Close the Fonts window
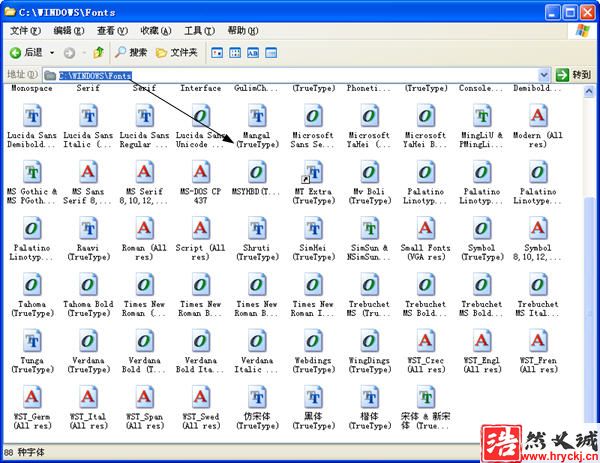600x463 pixels. pyautogui.click(x=587, y=13)
